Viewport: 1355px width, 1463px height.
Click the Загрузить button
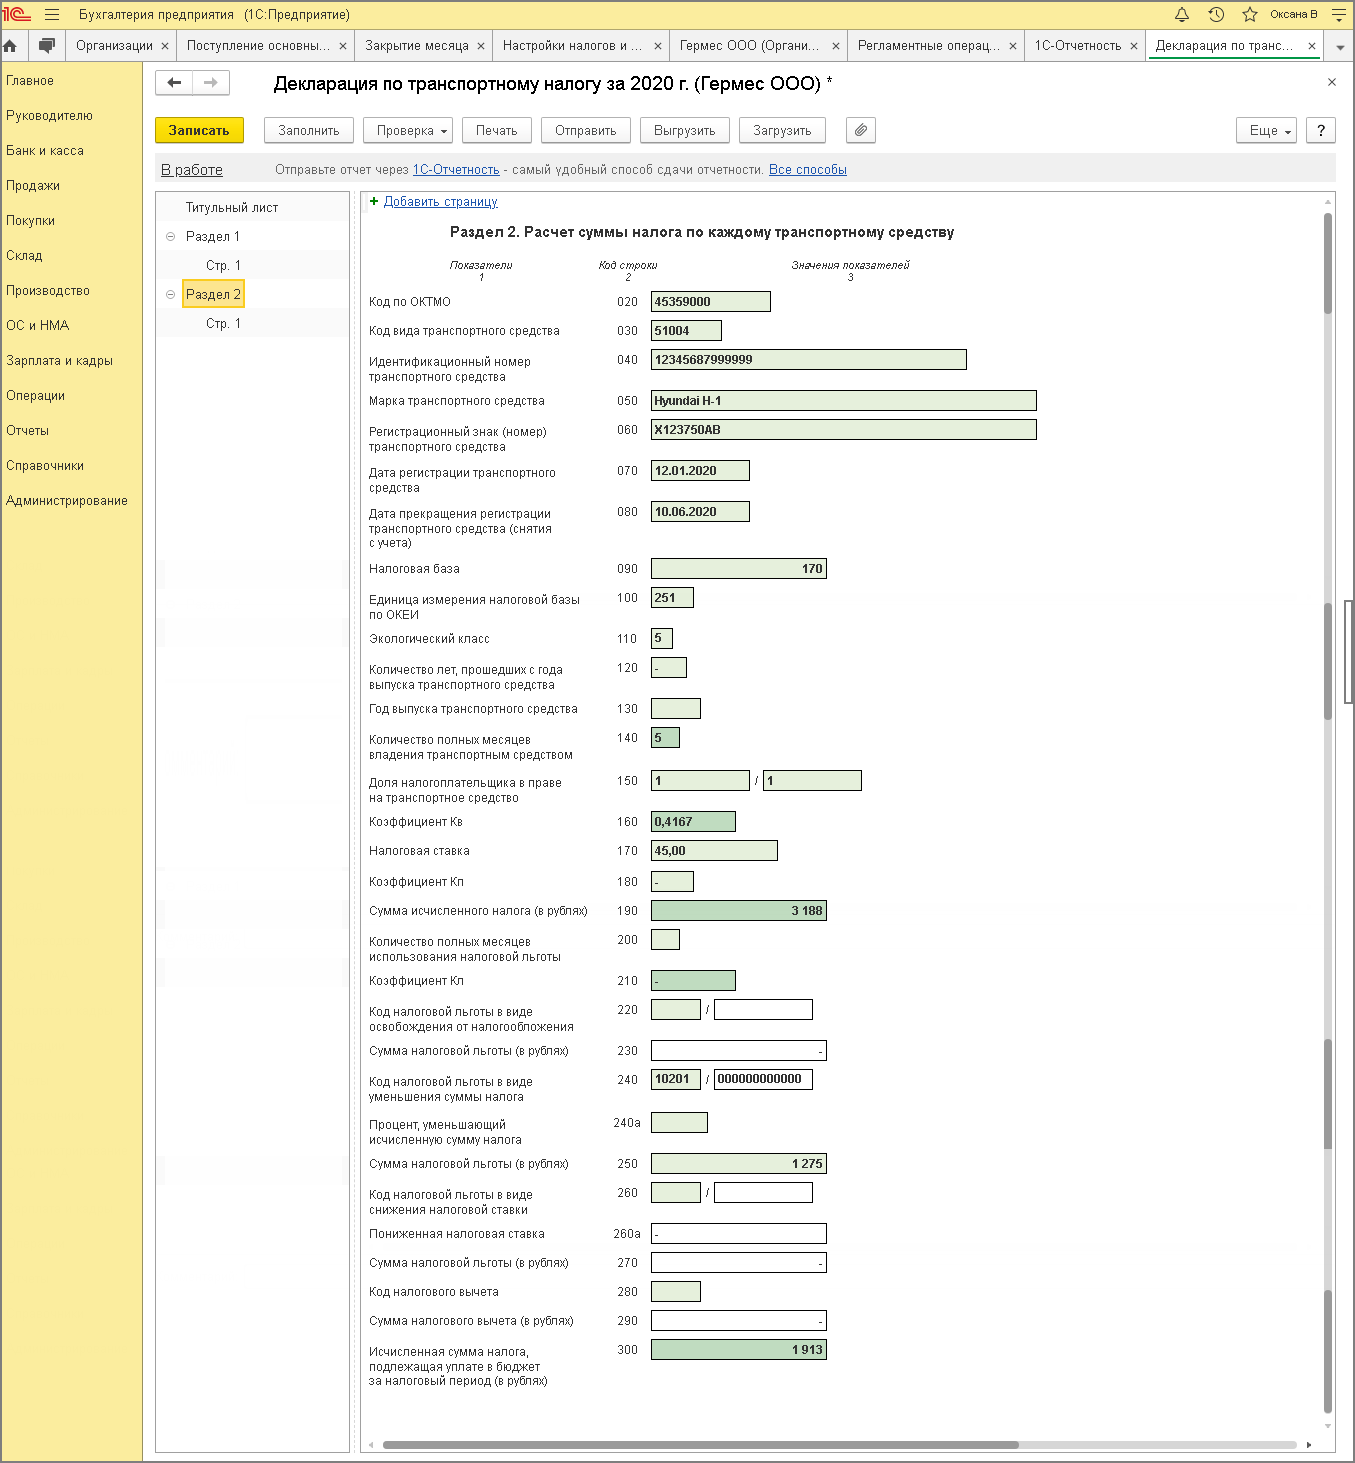pyautogui.click(x=783, y=130)
